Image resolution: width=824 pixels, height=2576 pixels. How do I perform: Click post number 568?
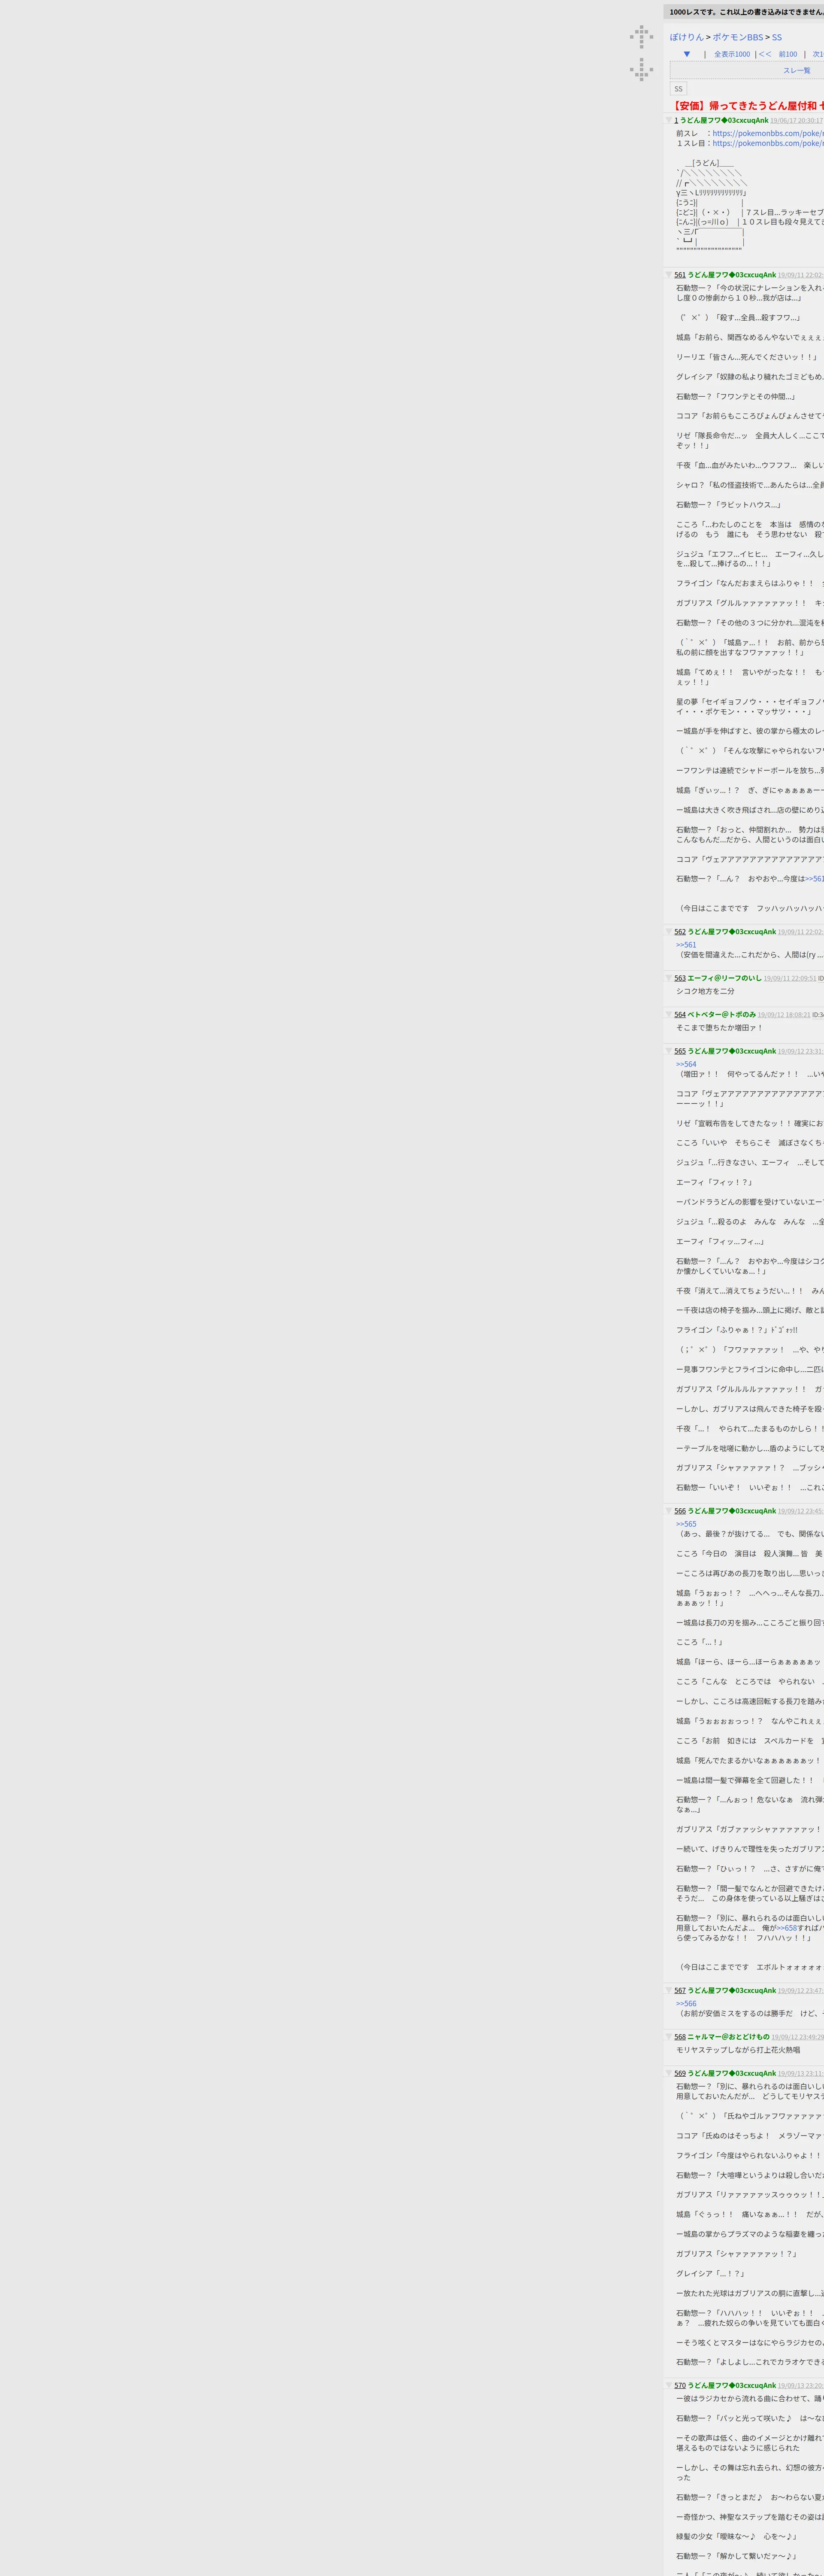[680, 2037]
